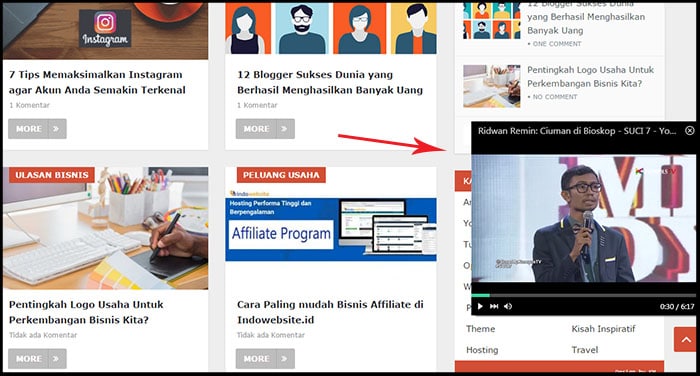Select the Theme category
Image resolution: width=700 pixels, height=376 pixels.
pos(480,329)
